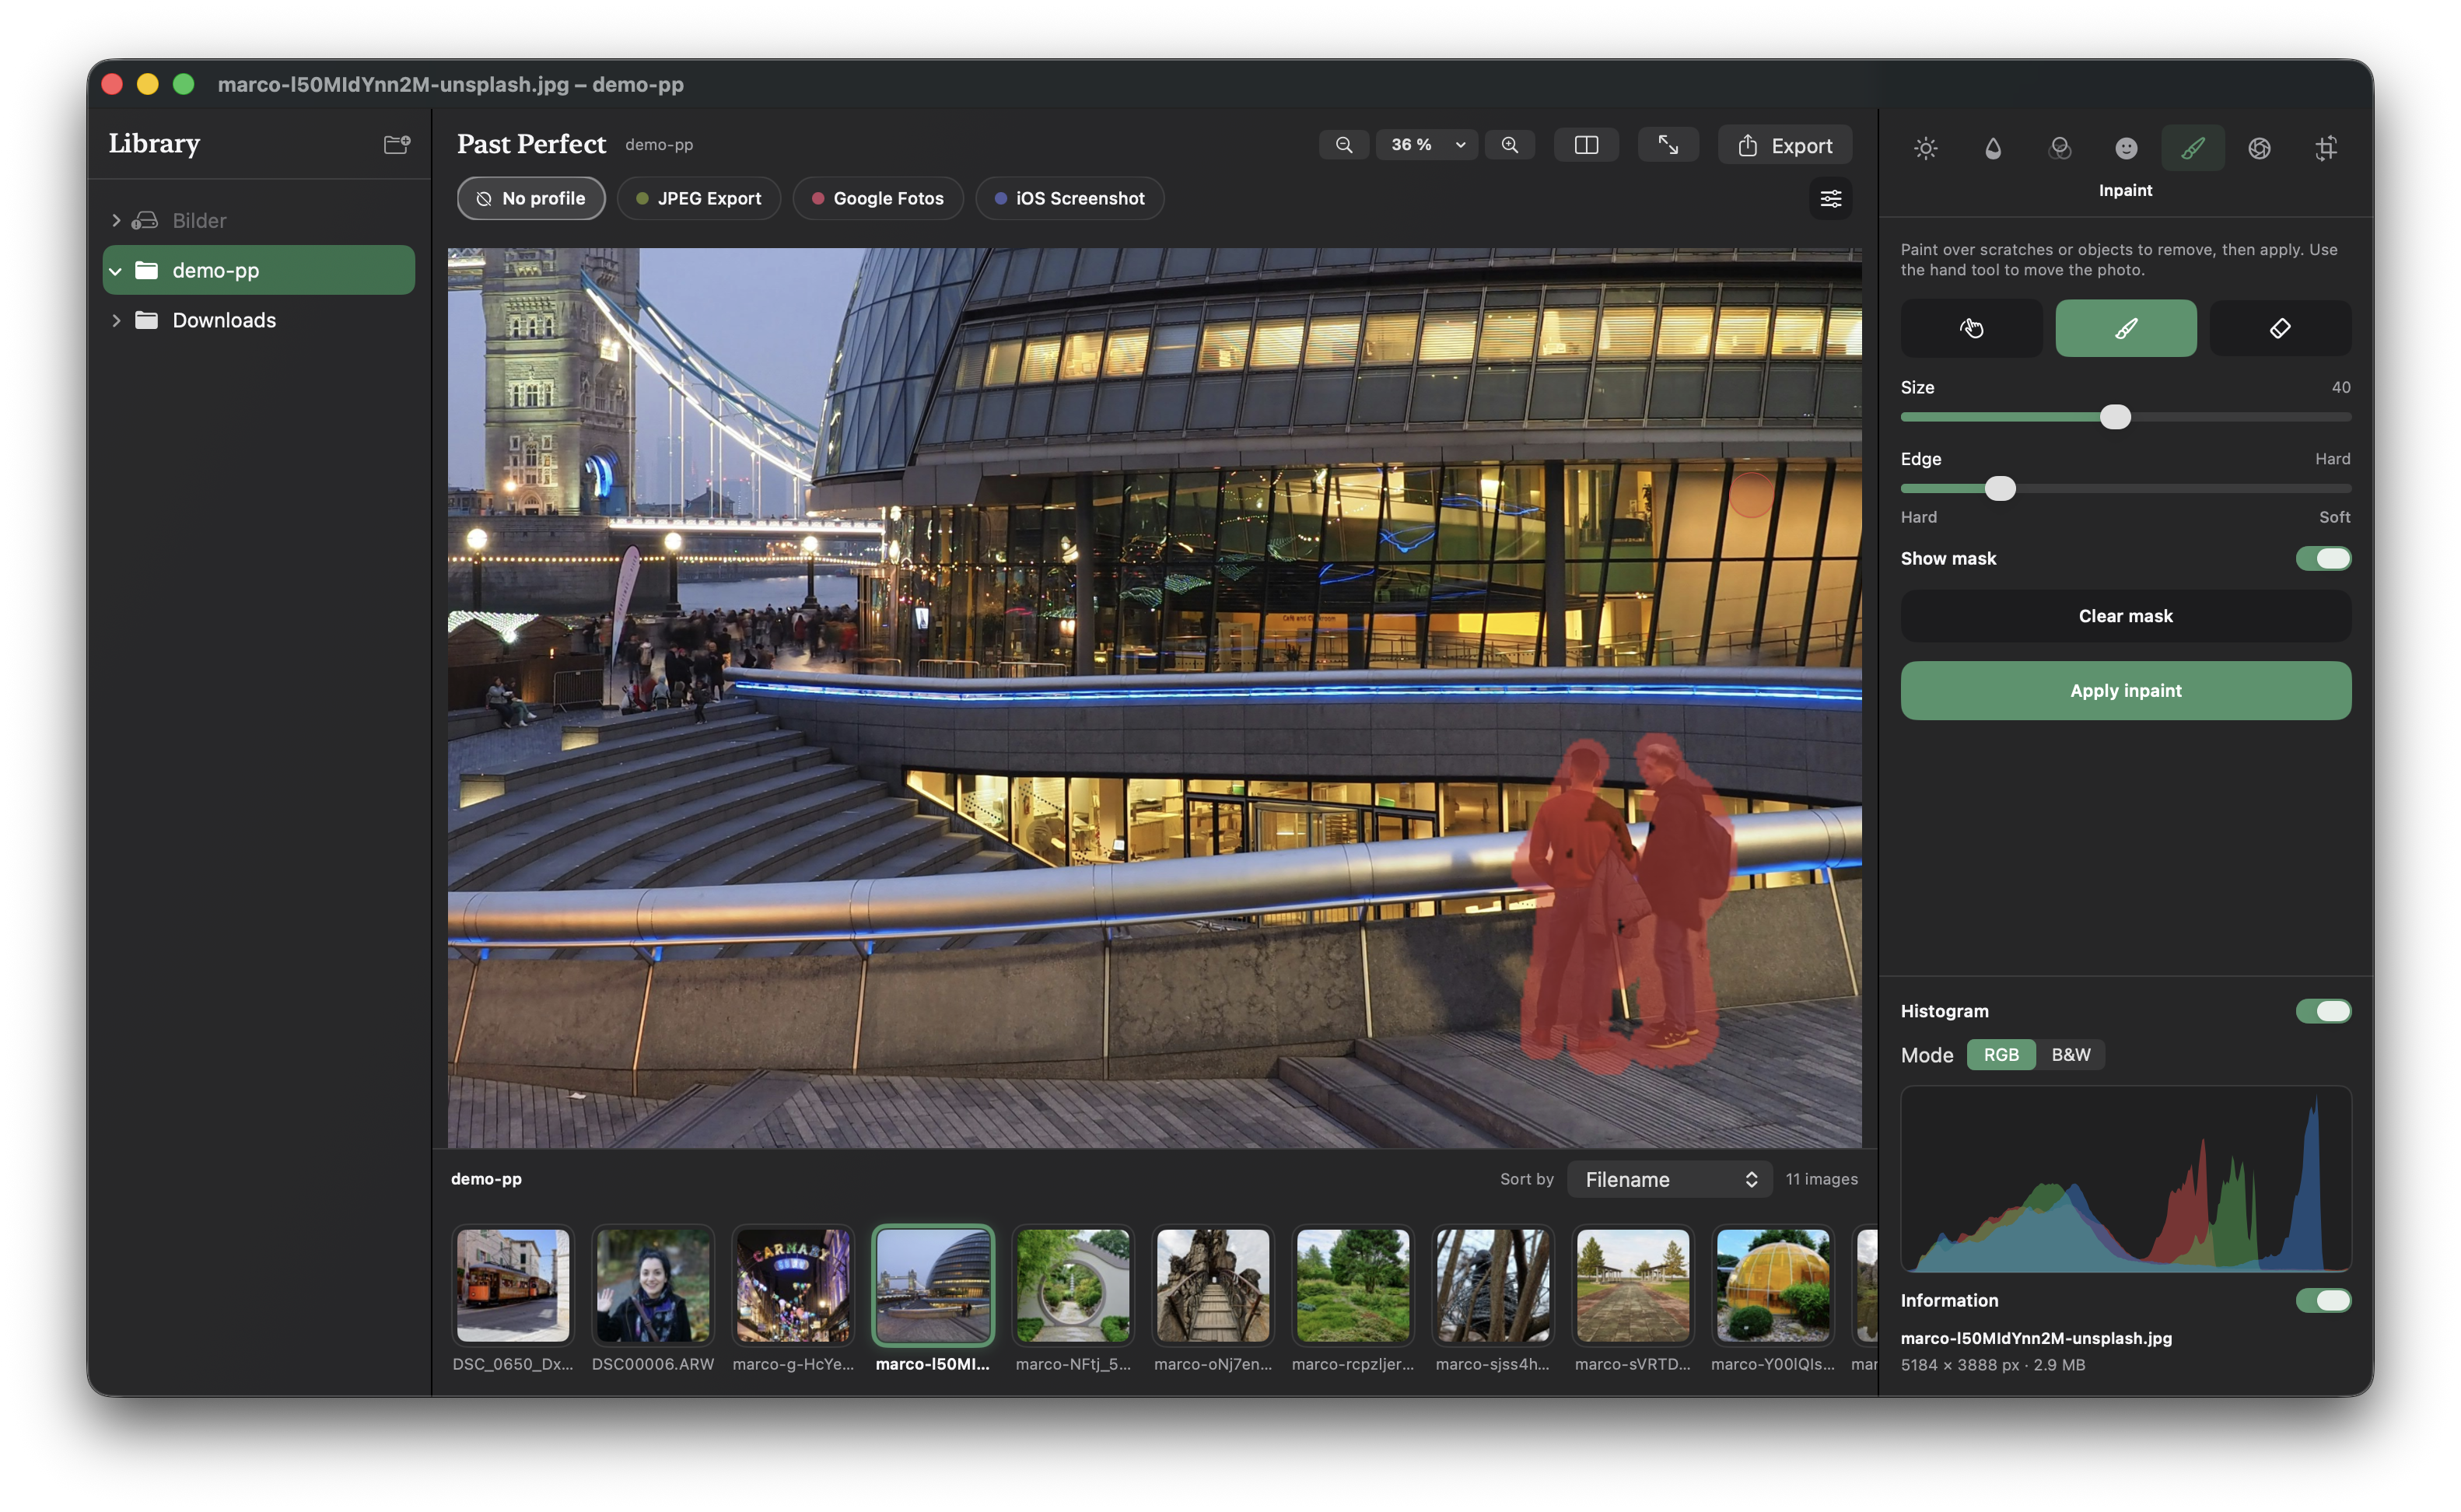
Task: Select RGB histogram mode
Action: click(2001, 1055)
